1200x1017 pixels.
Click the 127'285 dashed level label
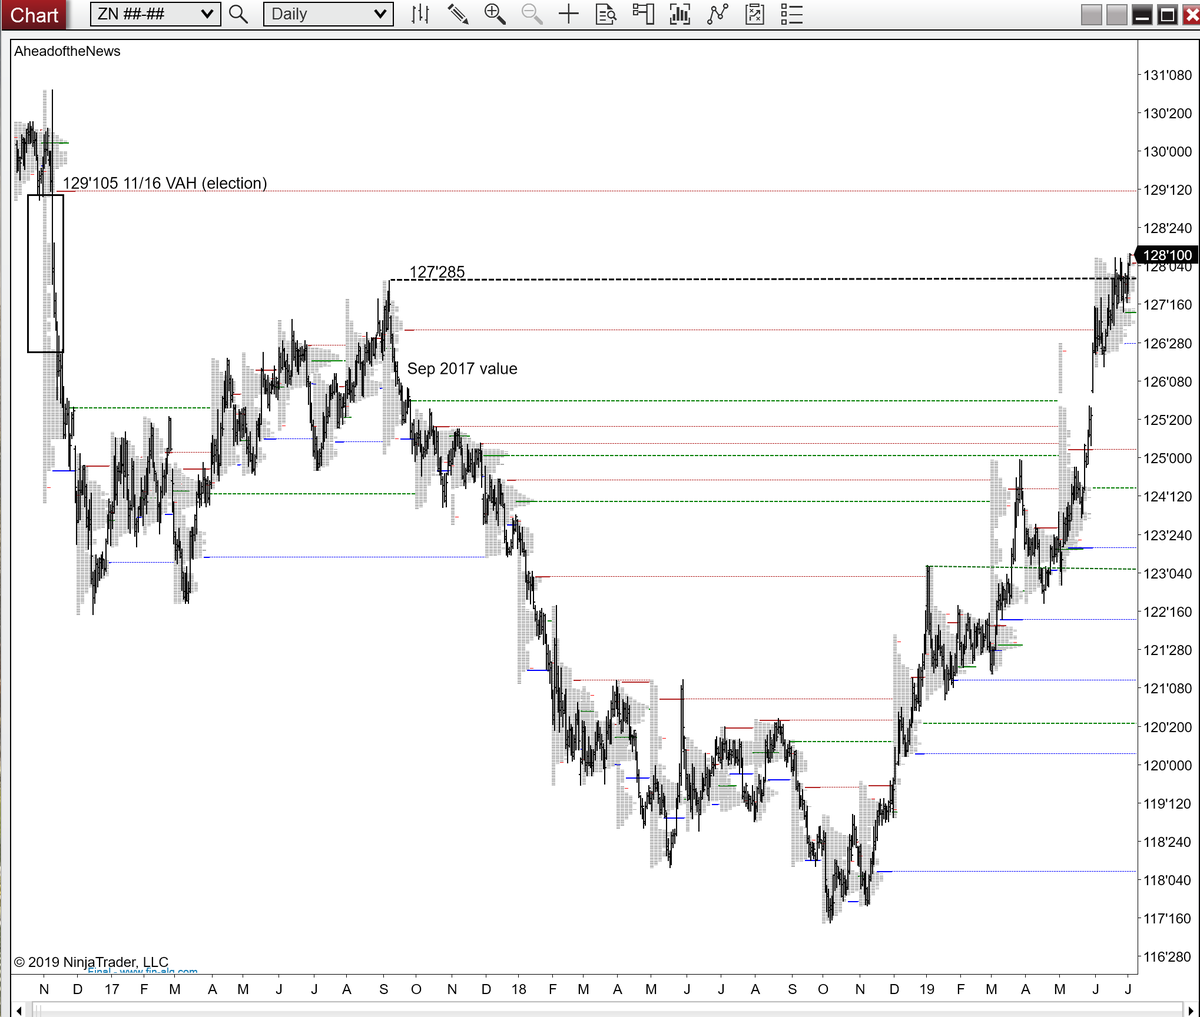[x=436, y=271]
